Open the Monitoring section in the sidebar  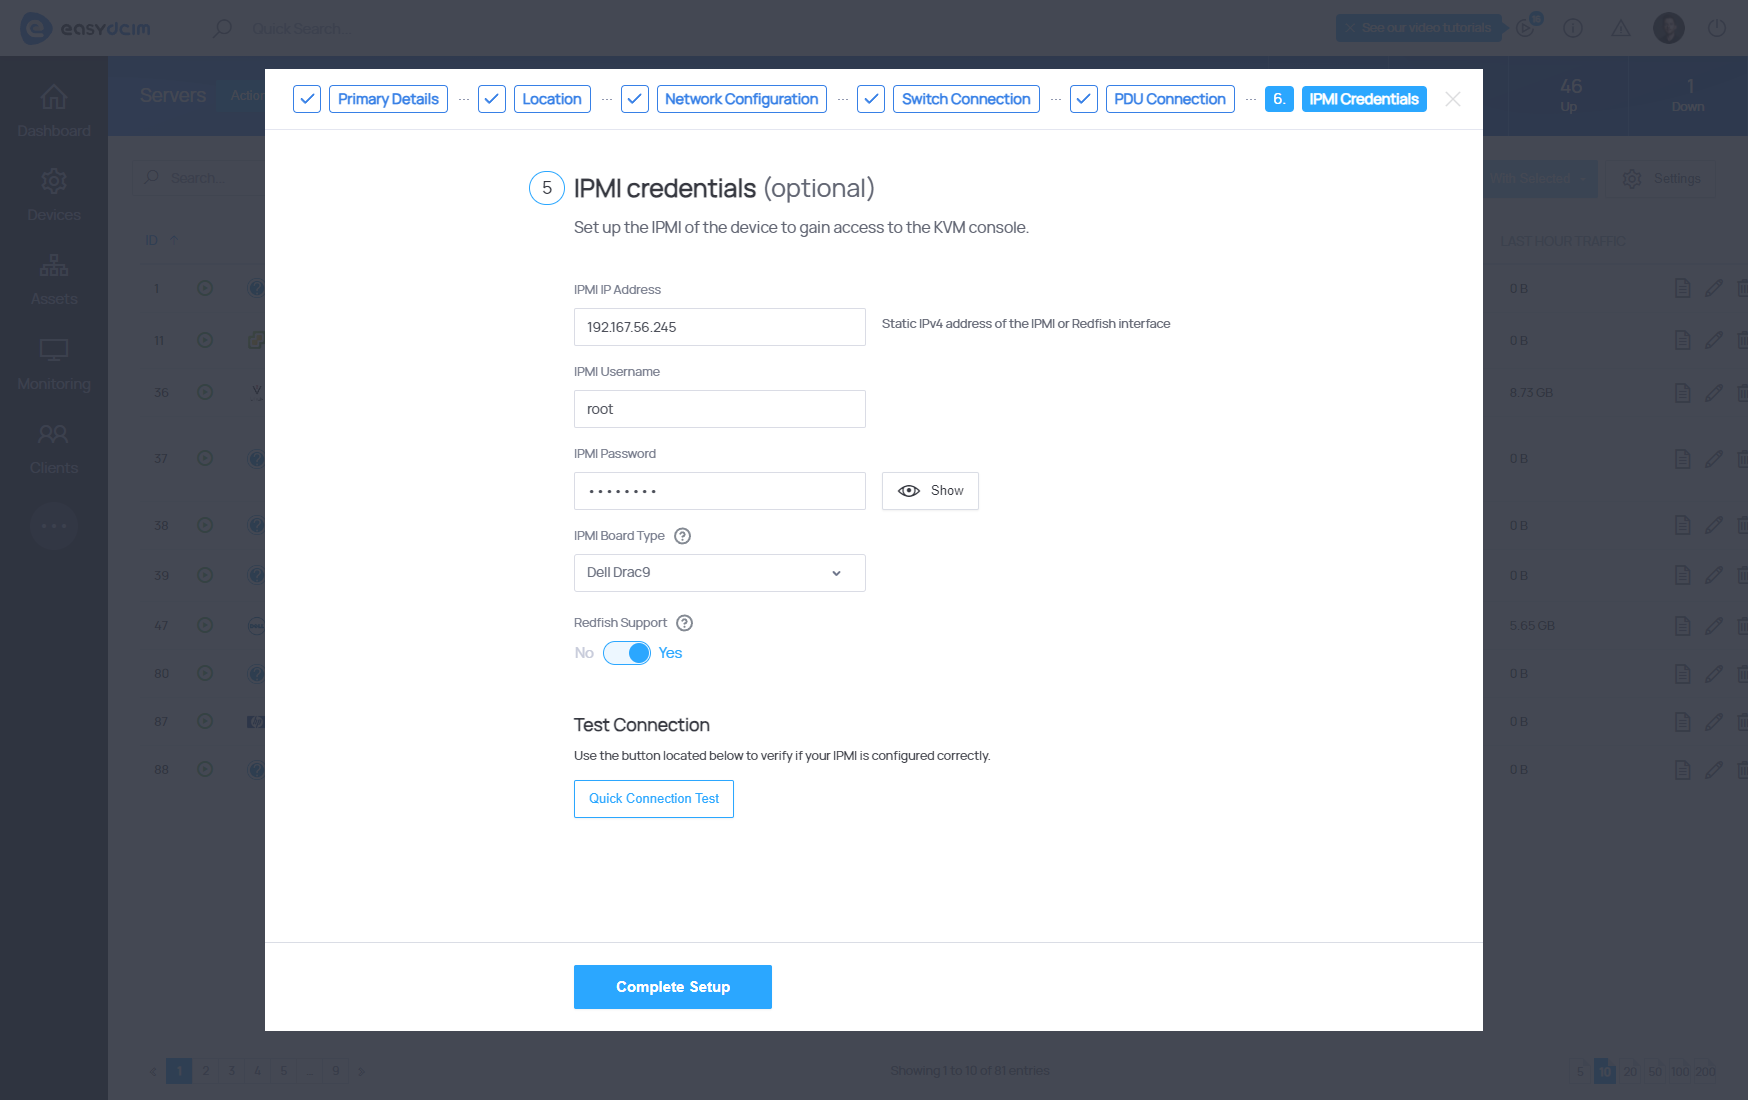coord(54,364)
